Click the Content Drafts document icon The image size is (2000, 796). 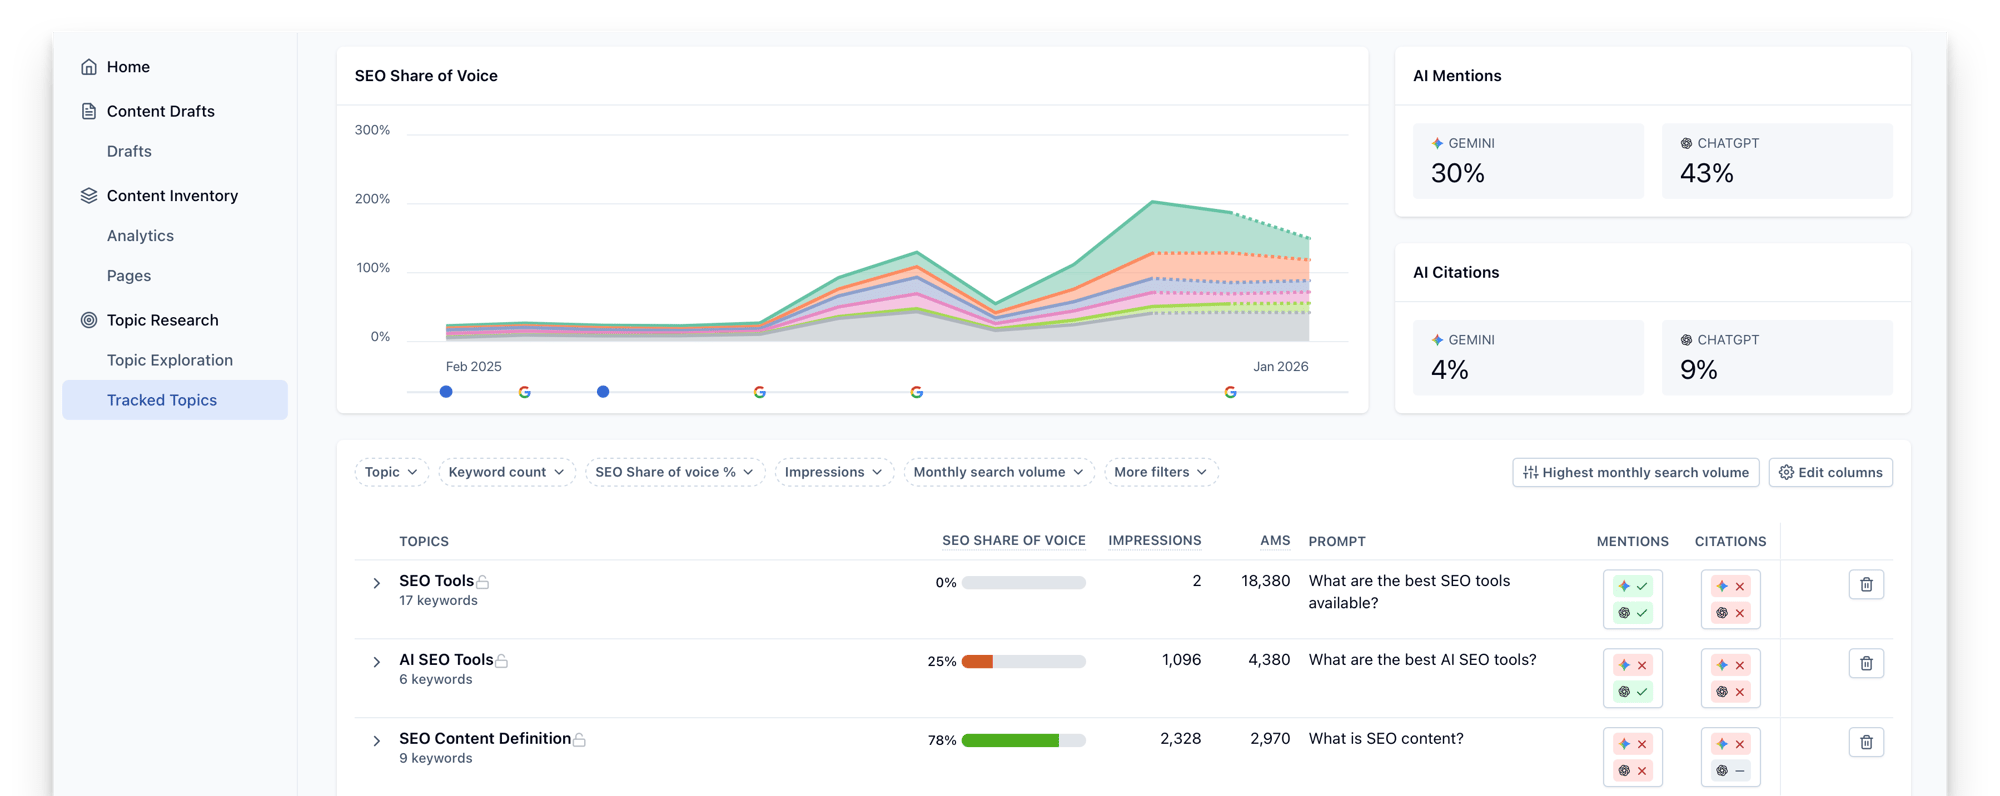click(89, 111)
